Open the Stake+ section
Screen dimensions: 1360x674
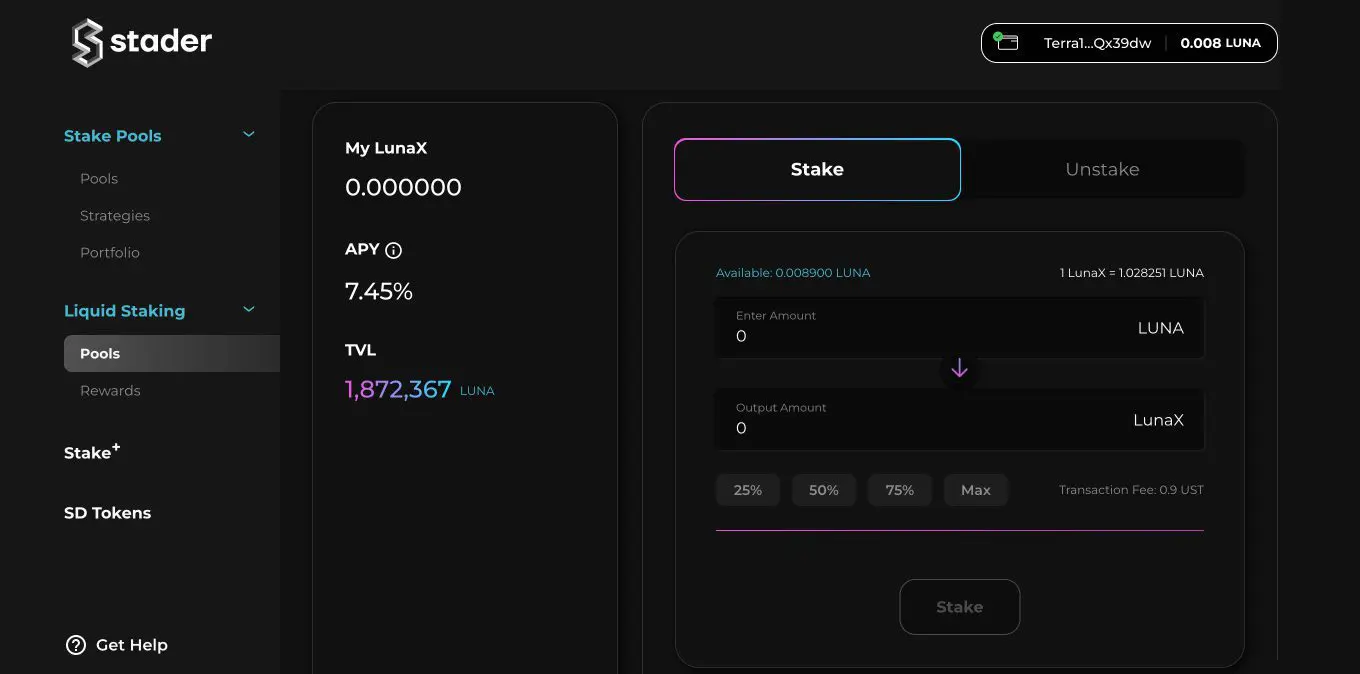(92, 452)
